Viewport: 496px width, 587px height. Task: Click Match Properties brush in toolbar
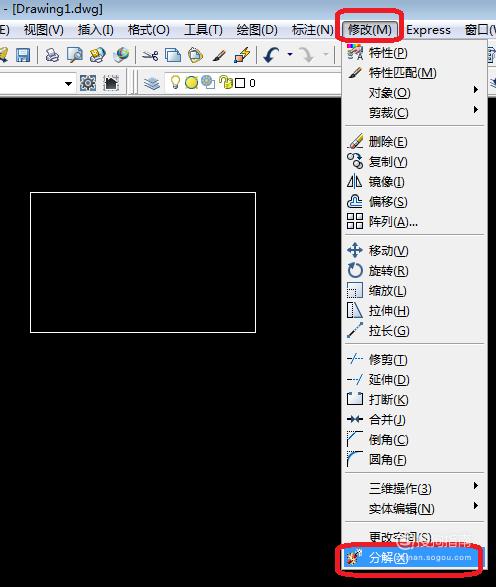[219, 55]
